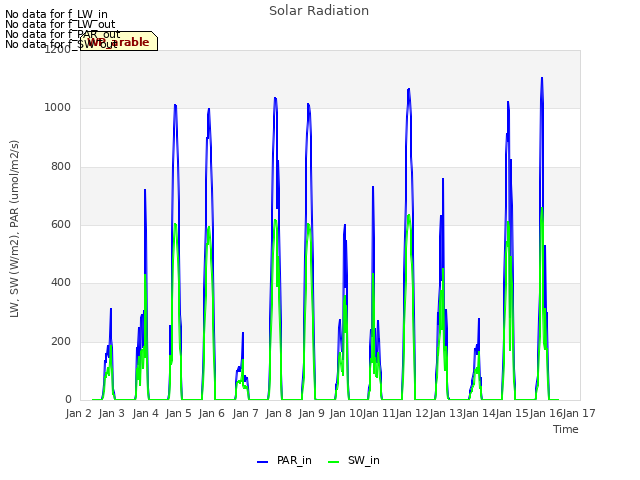
Task: Click the blue PAR_in legend swatch
Action: click(x=262, y=462)
